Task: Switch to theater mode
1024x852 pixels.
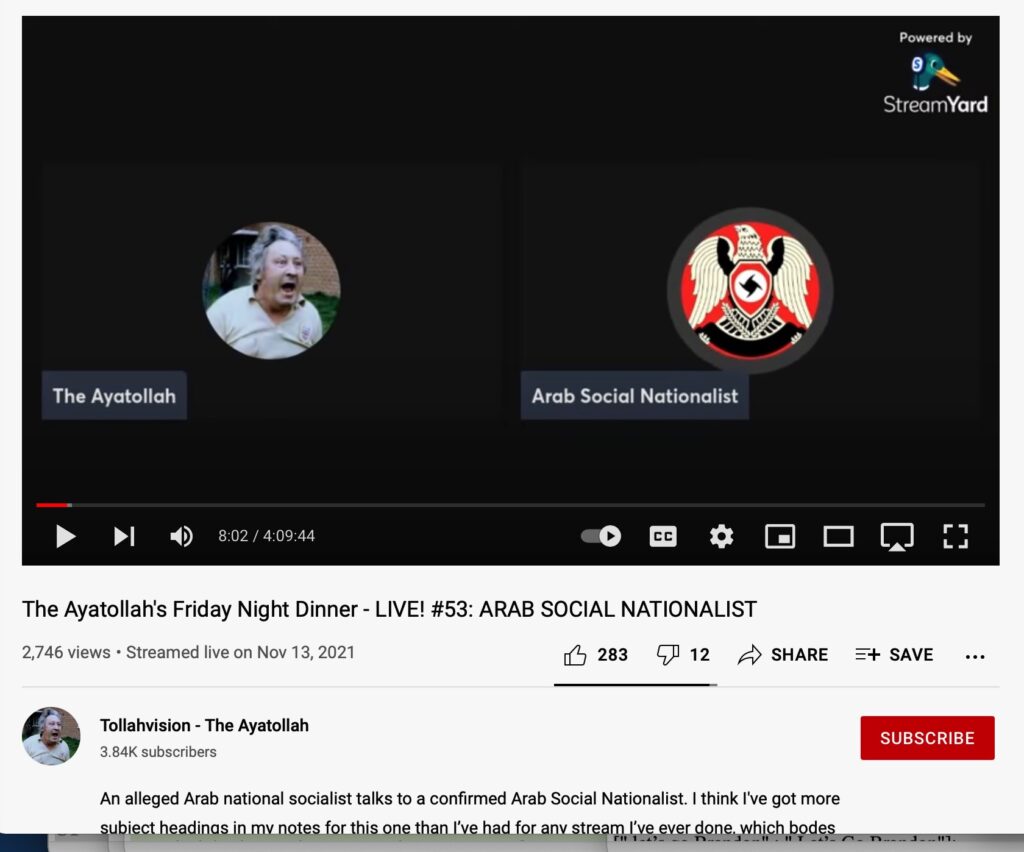Action: coord(838,537)
